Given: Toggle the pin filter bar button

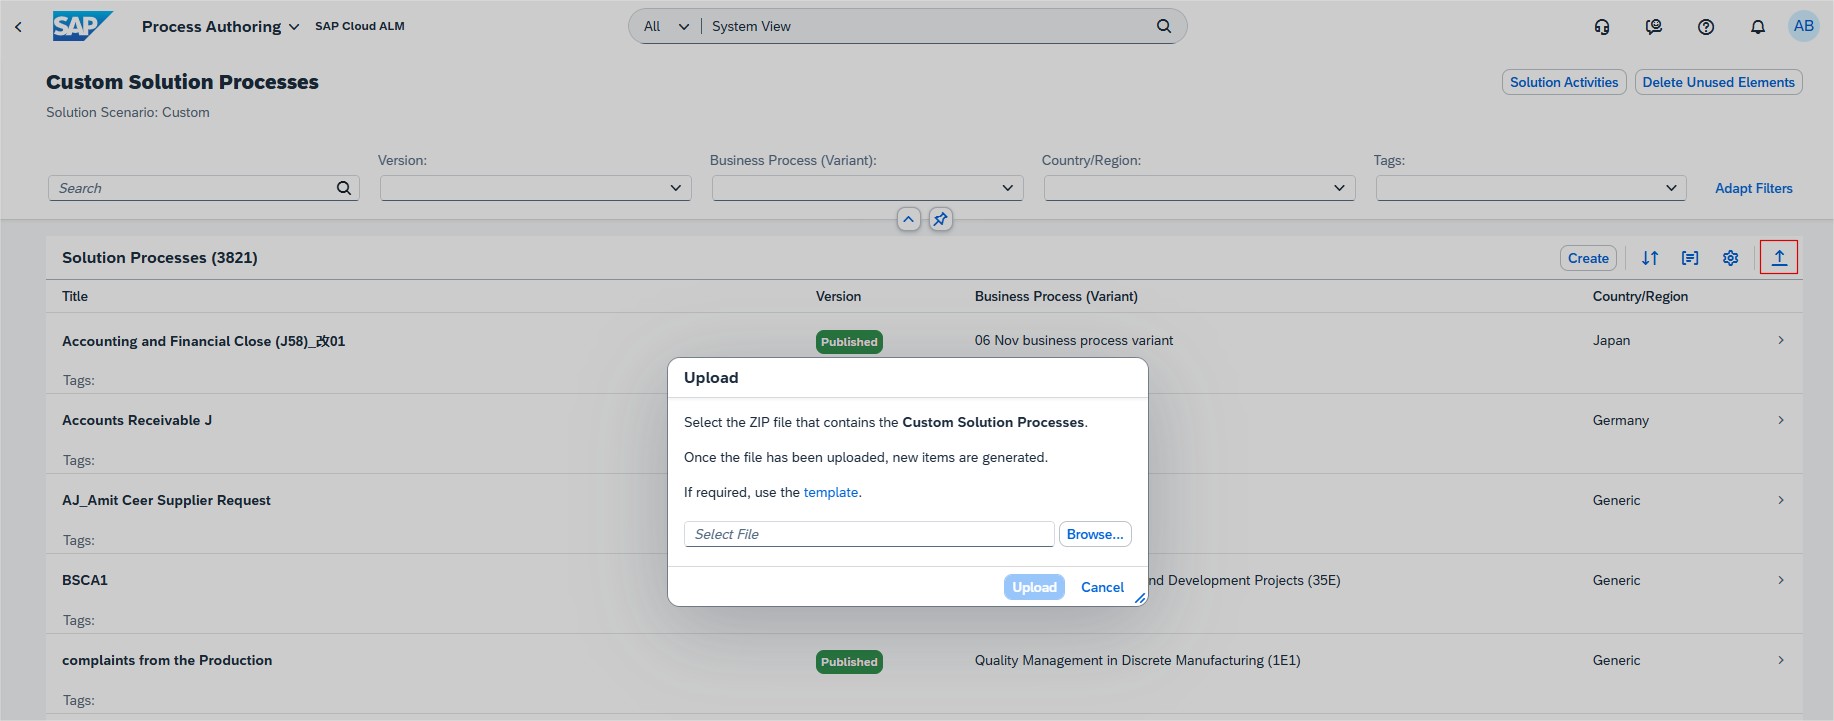Looking at the screenshot, I should click(940, 220).
